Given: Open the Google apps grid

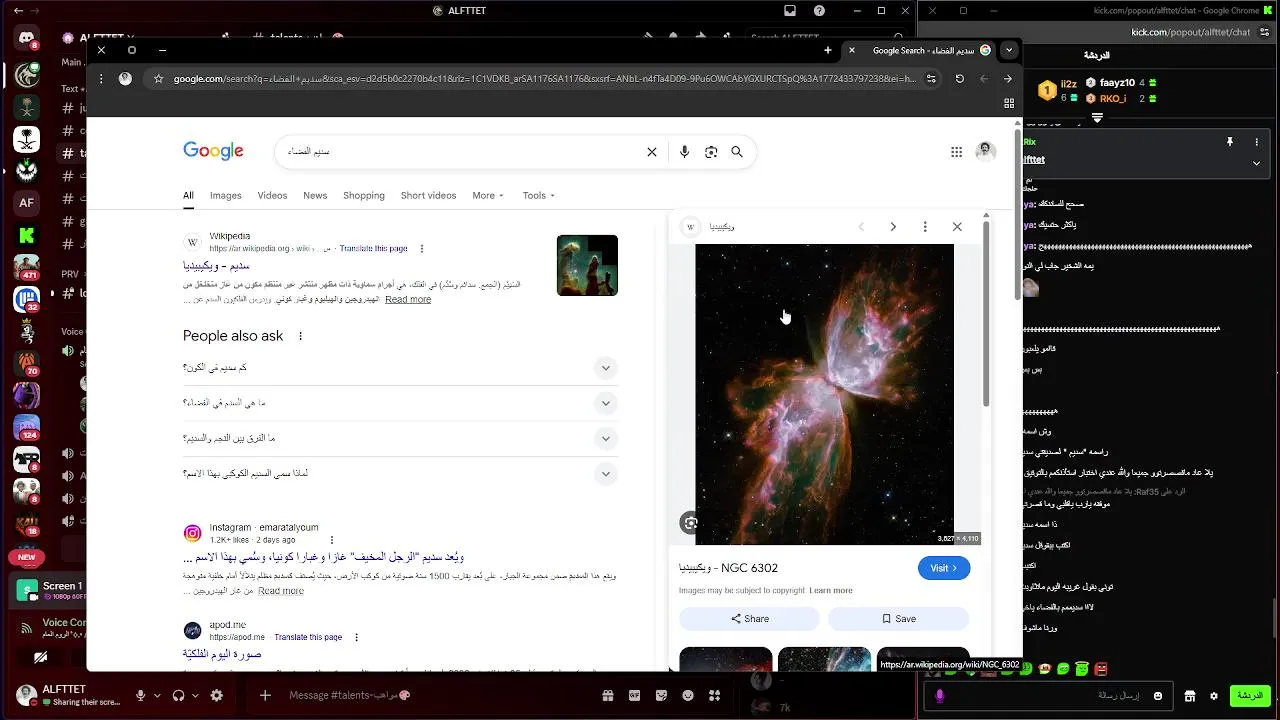Looking at the screenshot, I should tap(956, 152).
